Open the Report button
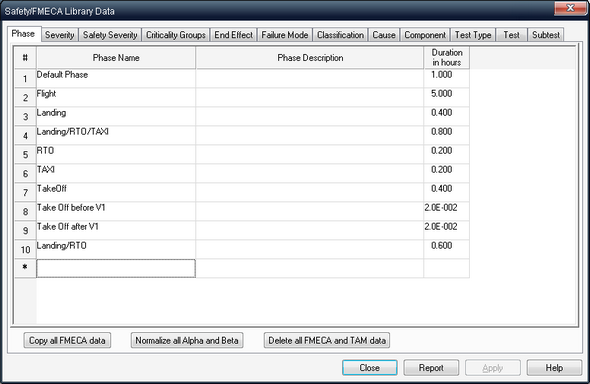Image resolution: width=590 pixels, height=384 pixels. click(x=431, y=367)
